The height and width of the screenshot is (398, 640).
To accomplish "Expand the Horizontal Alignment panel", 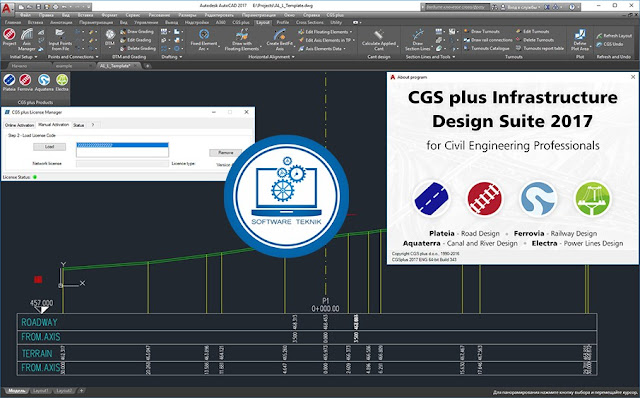I will click(271, 57).
